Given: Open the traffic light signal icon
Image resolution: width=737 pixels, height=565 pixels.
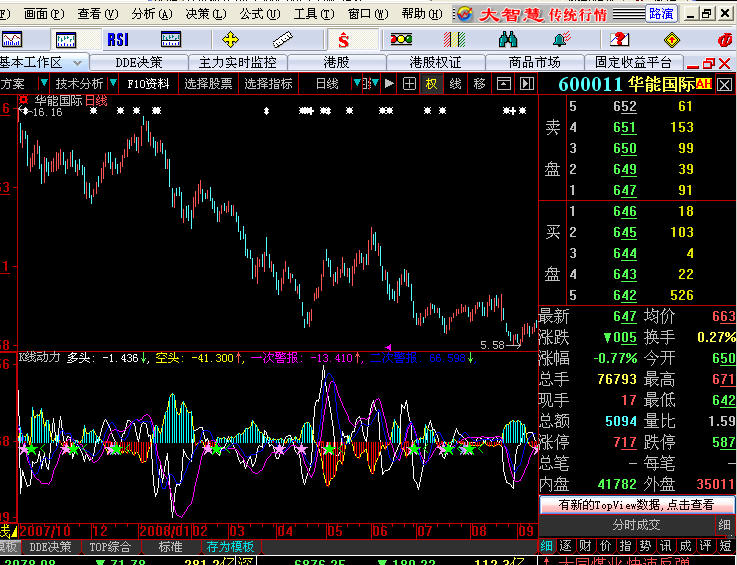Looking at the screenshot, I should point(401,39).
